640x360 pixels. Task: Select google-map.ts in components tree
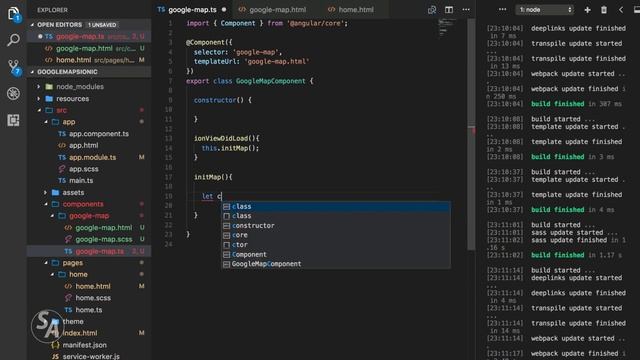pyautogui.click(x=89, y=251)
